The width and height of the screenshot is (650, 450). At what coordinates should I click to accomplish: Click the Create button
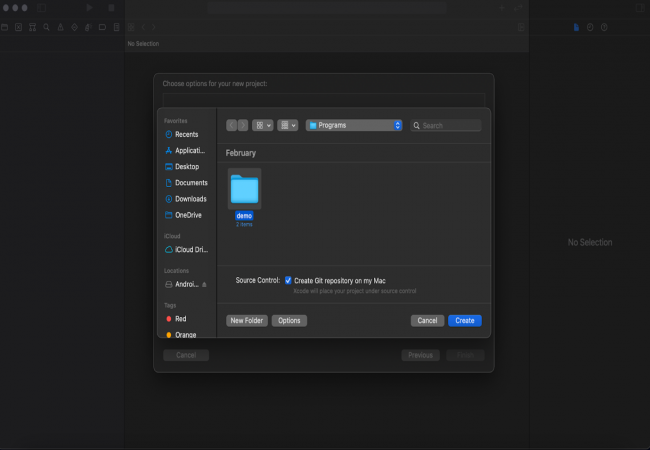(x=465, y=320)
